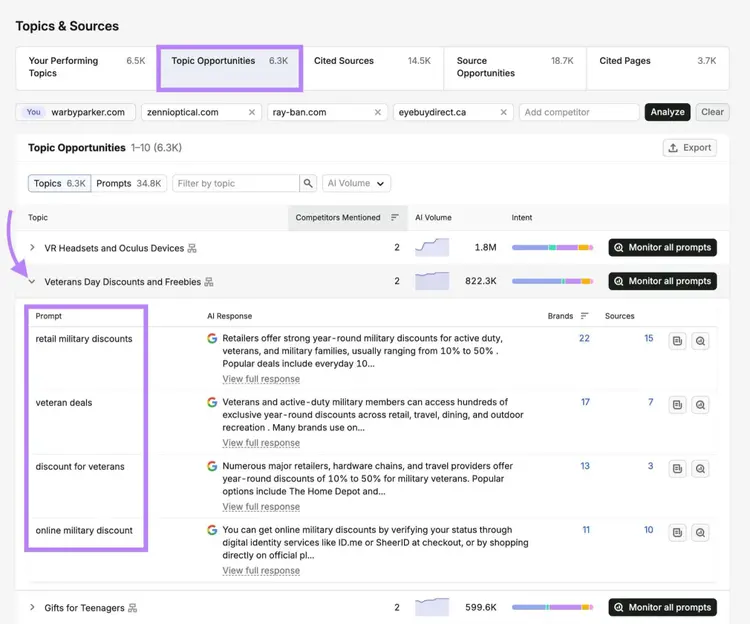Viewport: 750px width, 624px height.
Task: Click the Analyze button
Action: [x=667, y=112]
